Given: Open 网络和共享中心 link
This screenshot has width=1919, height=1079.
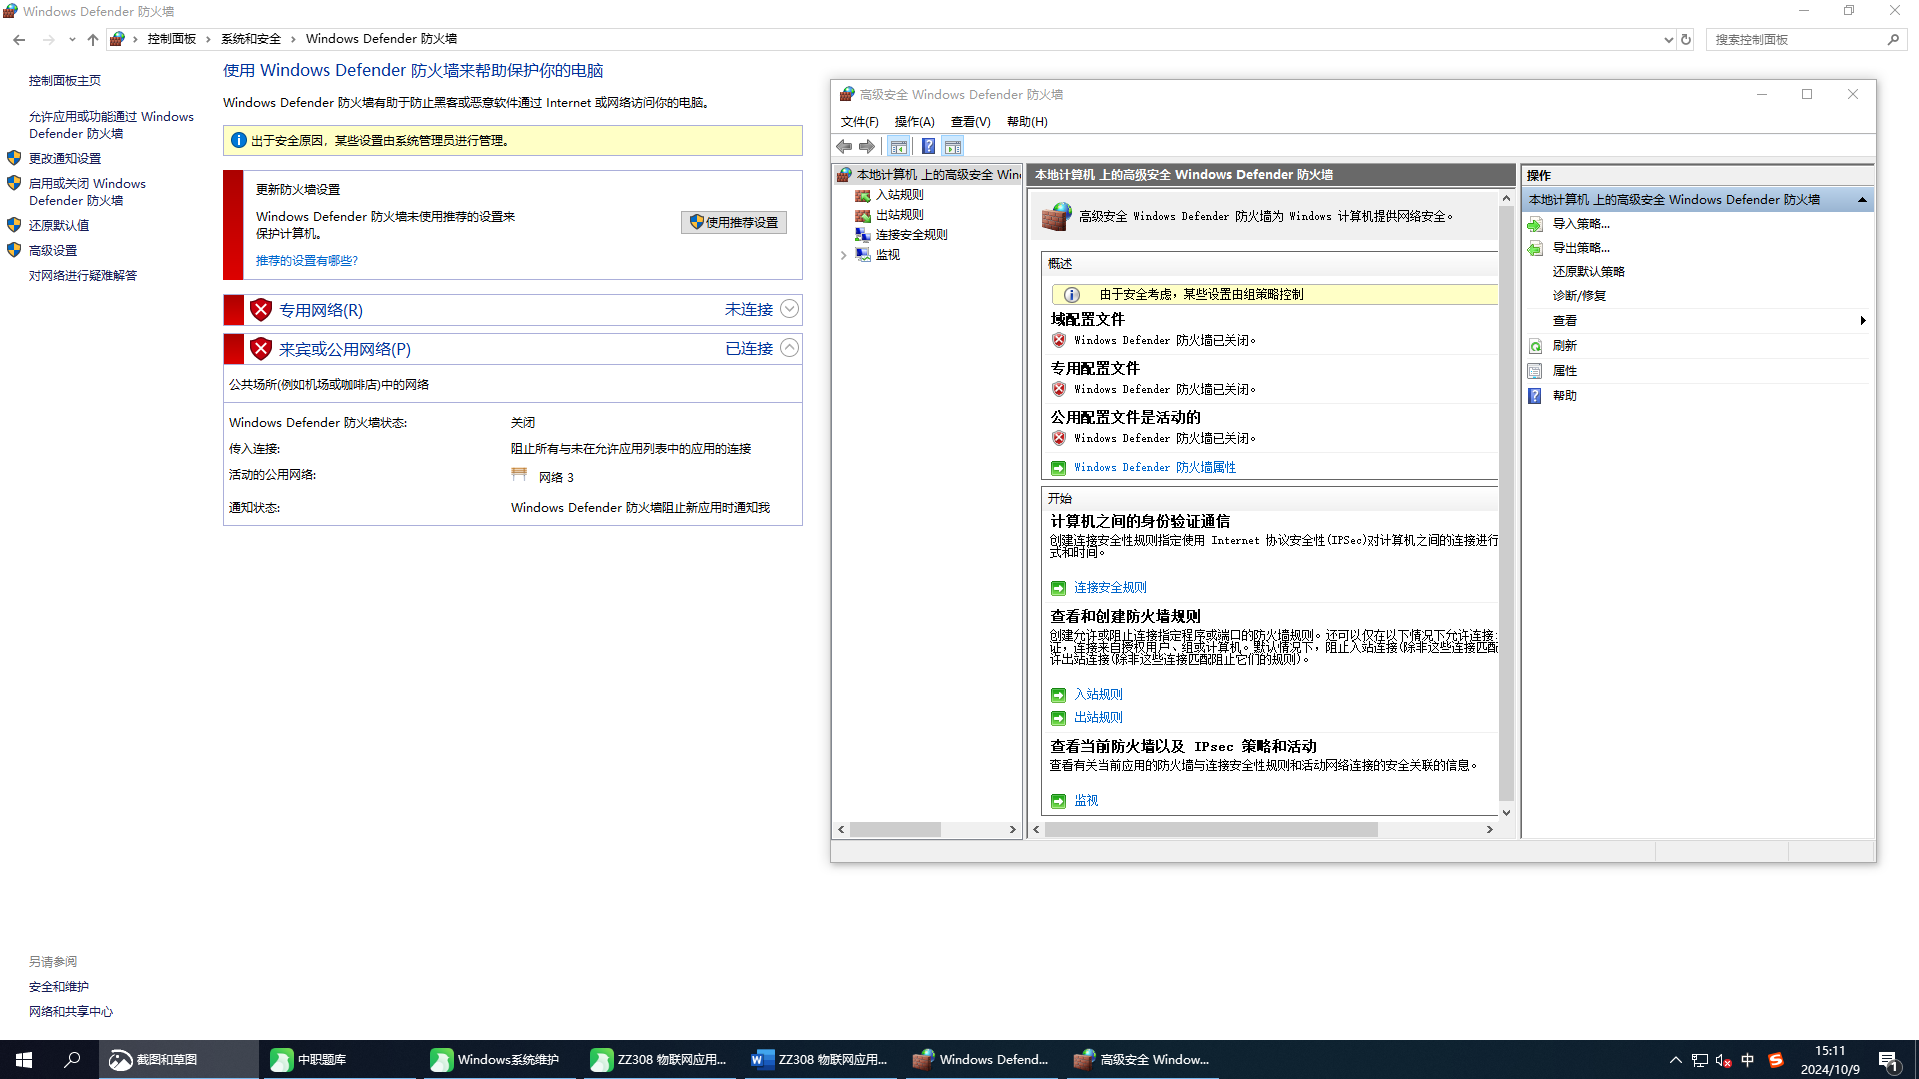Looking at the screenshot, I should coord(70,1012).
